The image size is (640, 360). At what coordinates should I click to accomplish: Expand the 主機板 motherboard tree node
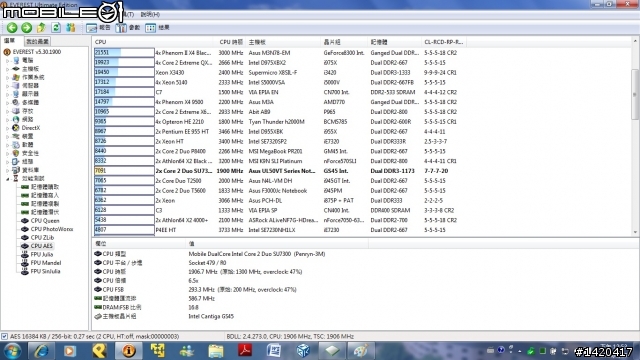click(7, 69)
